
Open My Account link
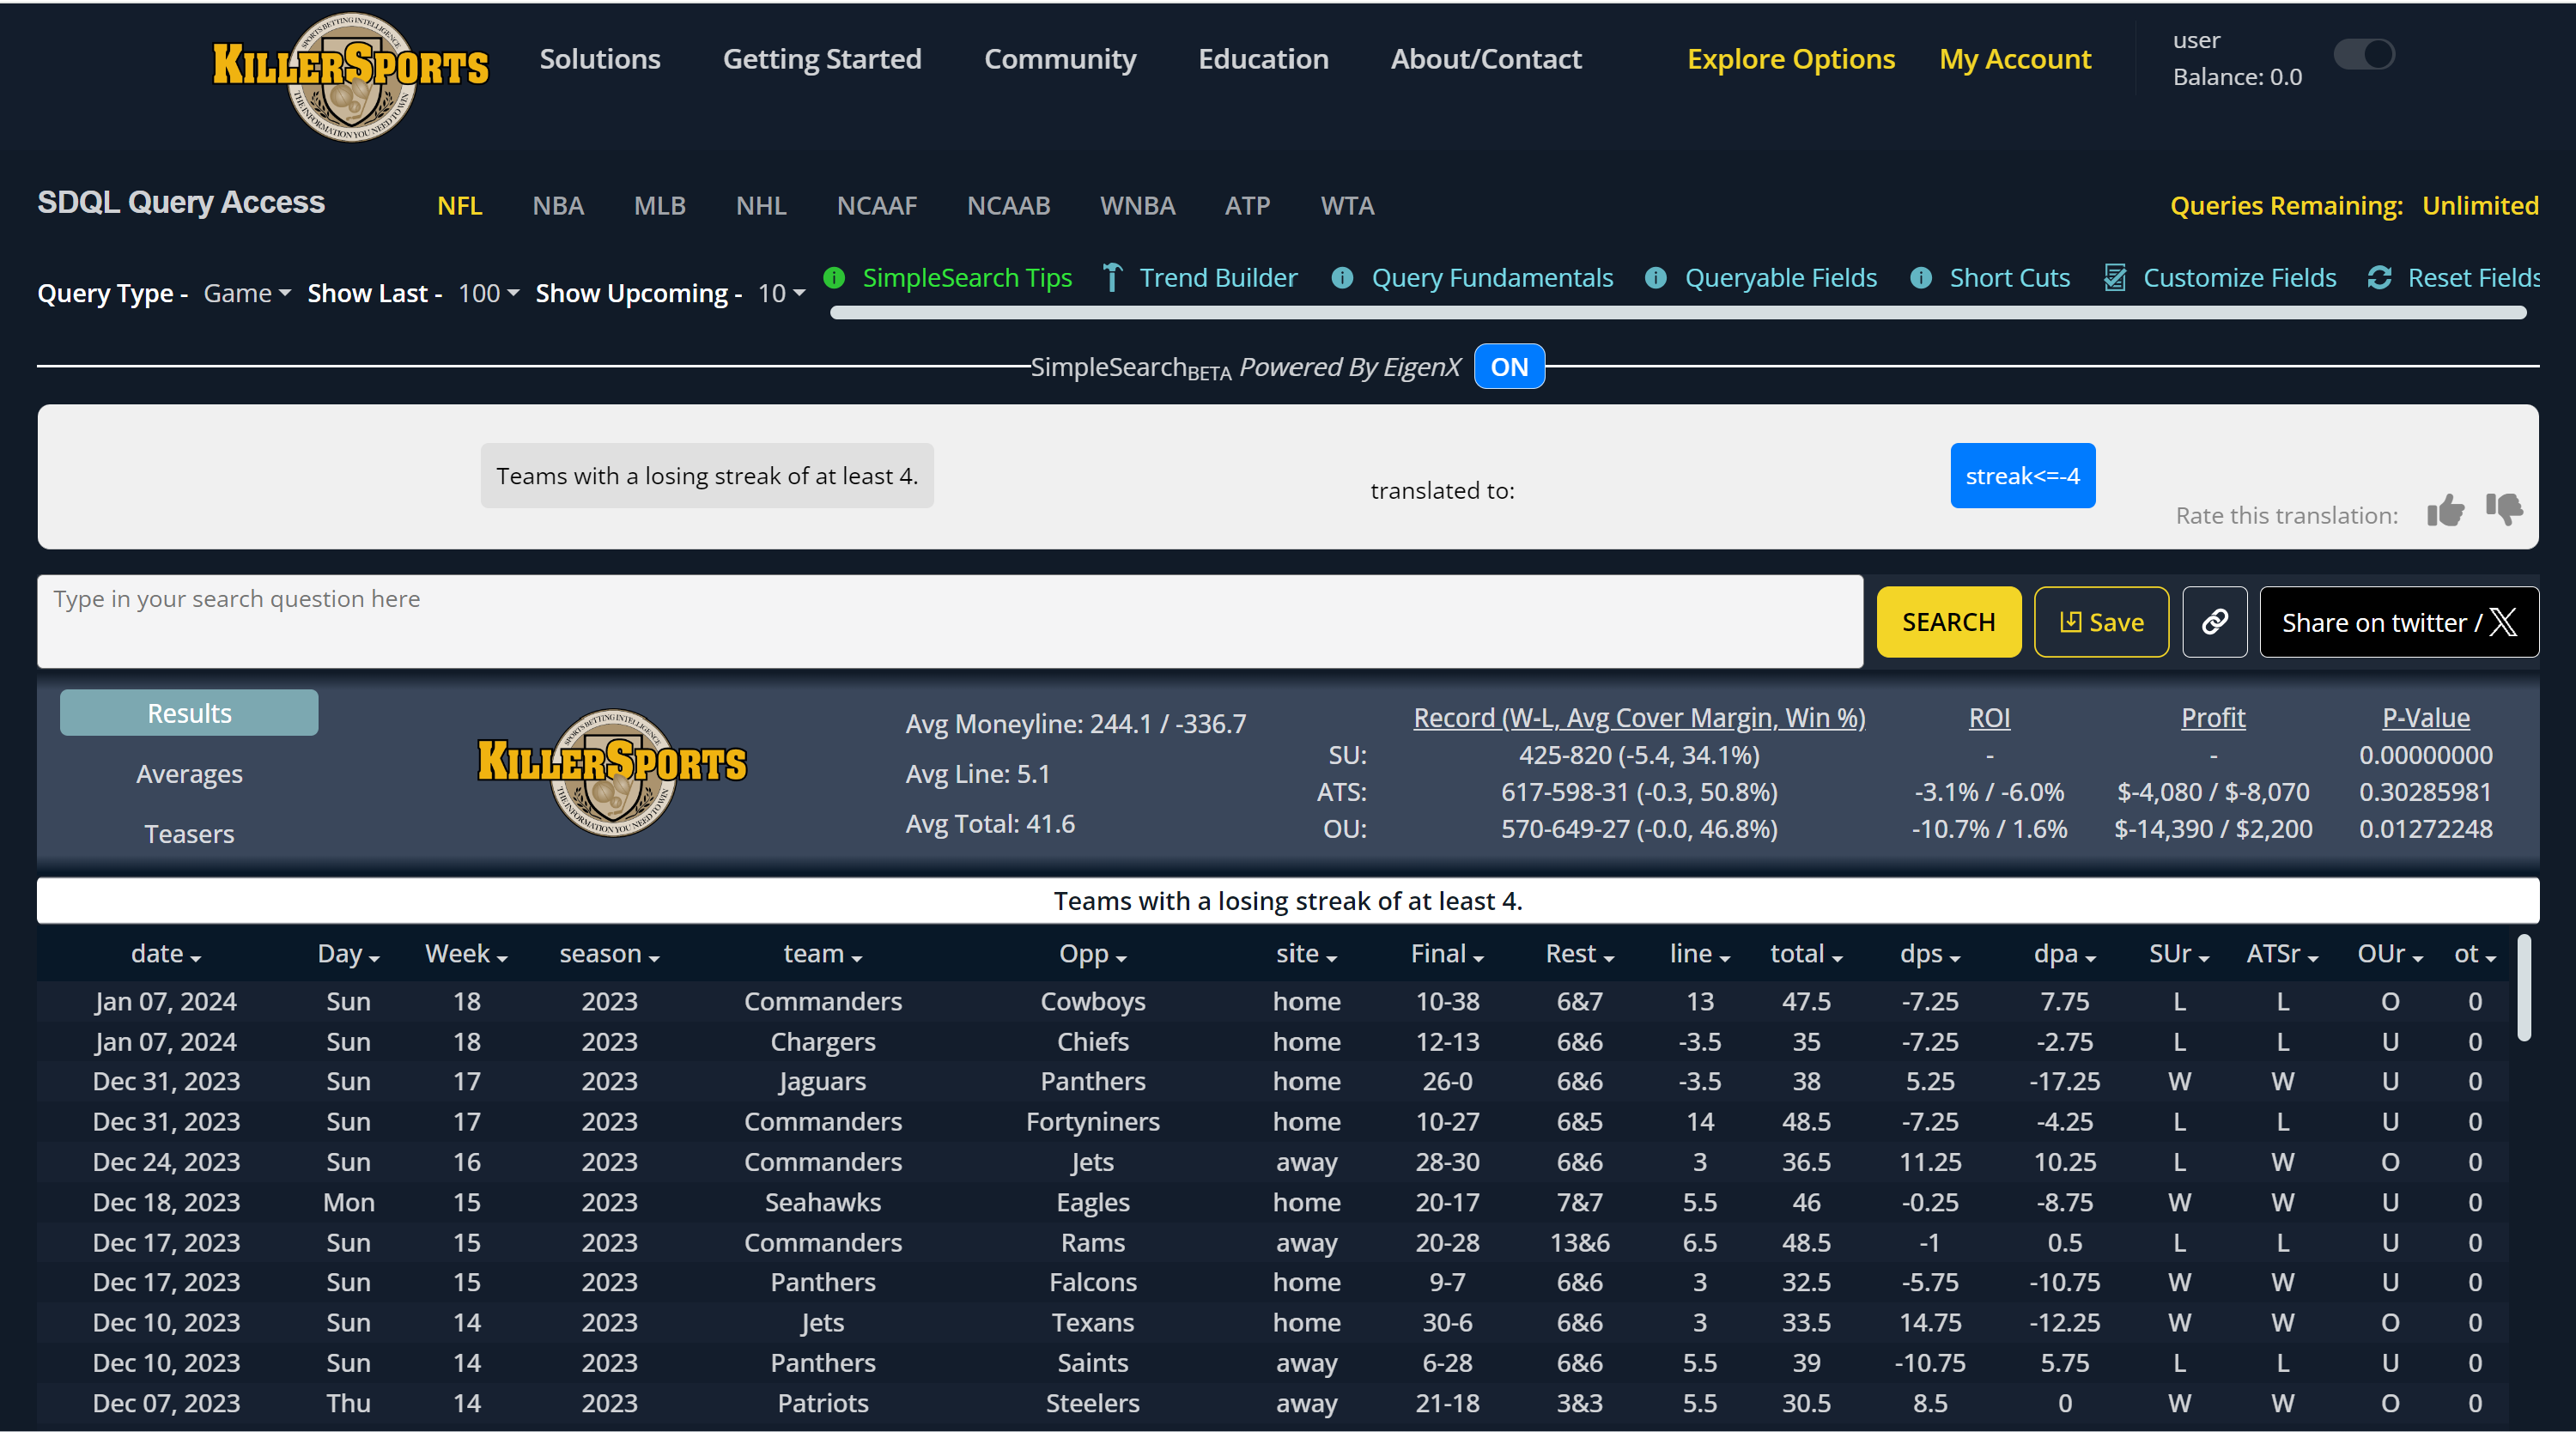(2015, 59)
